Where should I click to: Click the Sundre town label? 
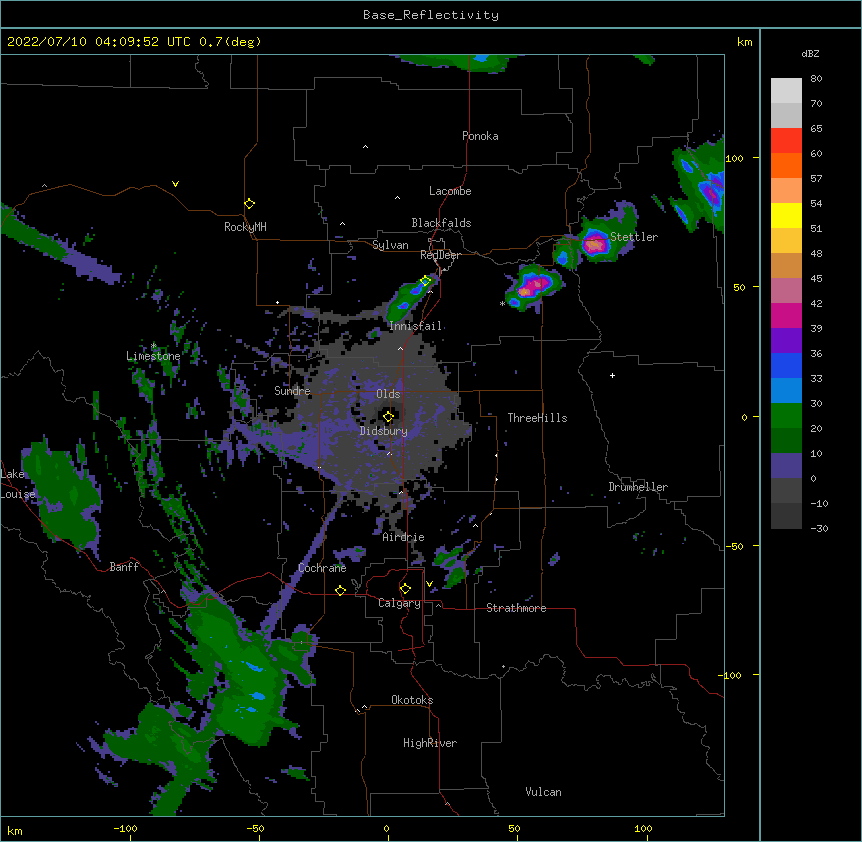coord(292,391)
